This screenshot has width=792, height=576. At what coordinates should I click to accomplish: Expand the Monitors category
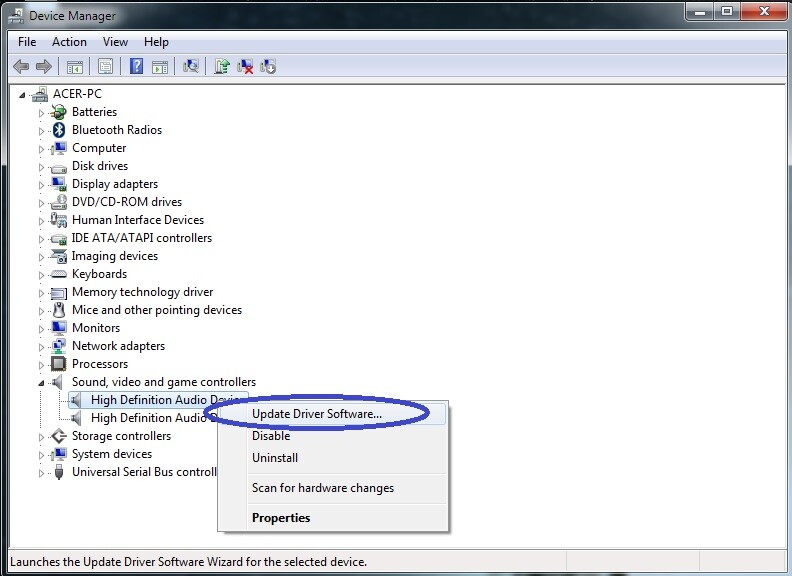(x=41, y=329)
